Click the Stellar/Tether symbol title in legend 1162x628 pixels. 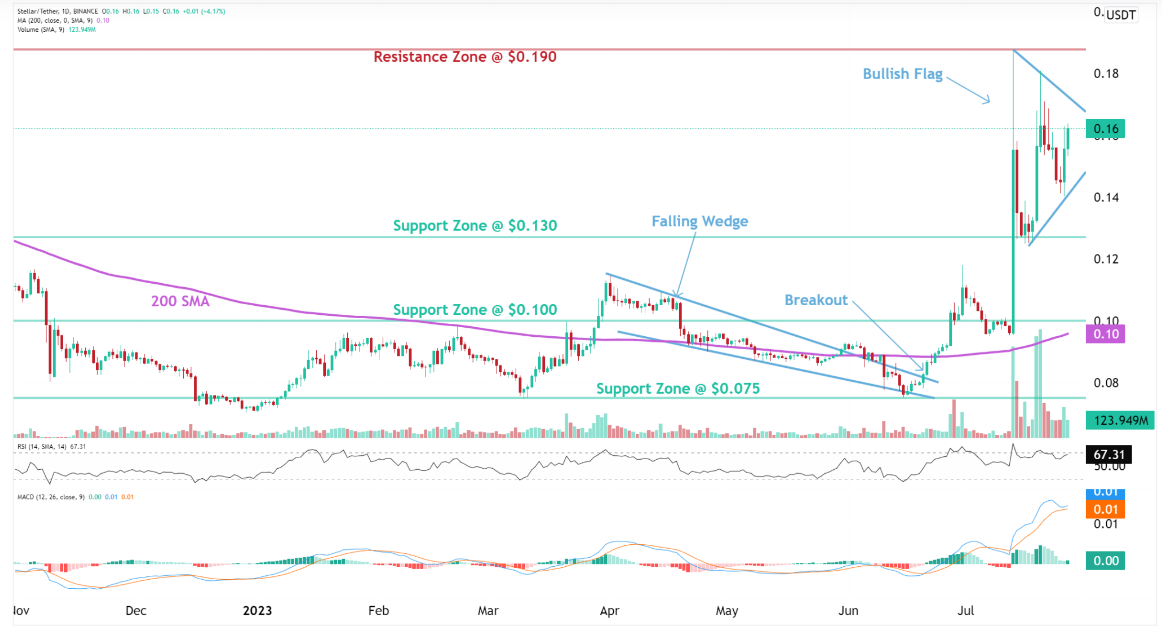pyautogui.click(x=48, y=9)
